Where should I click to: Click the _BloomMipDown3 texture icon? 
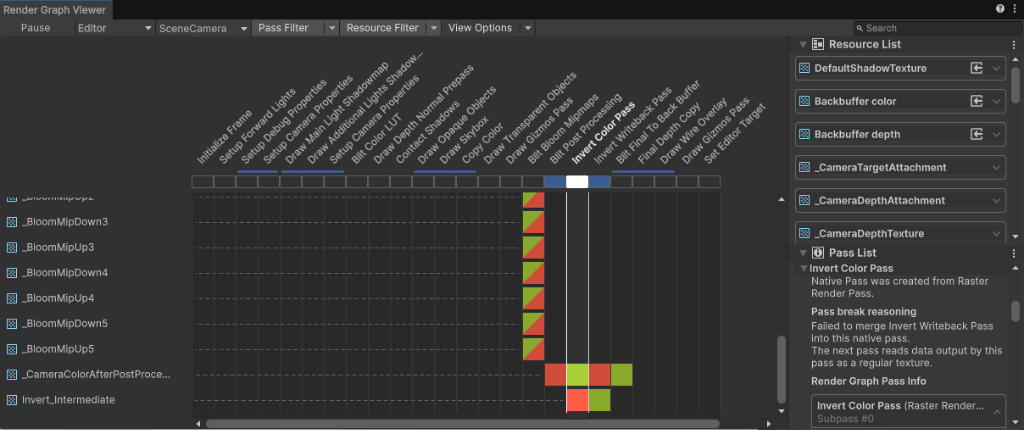[x=12, y=222]
